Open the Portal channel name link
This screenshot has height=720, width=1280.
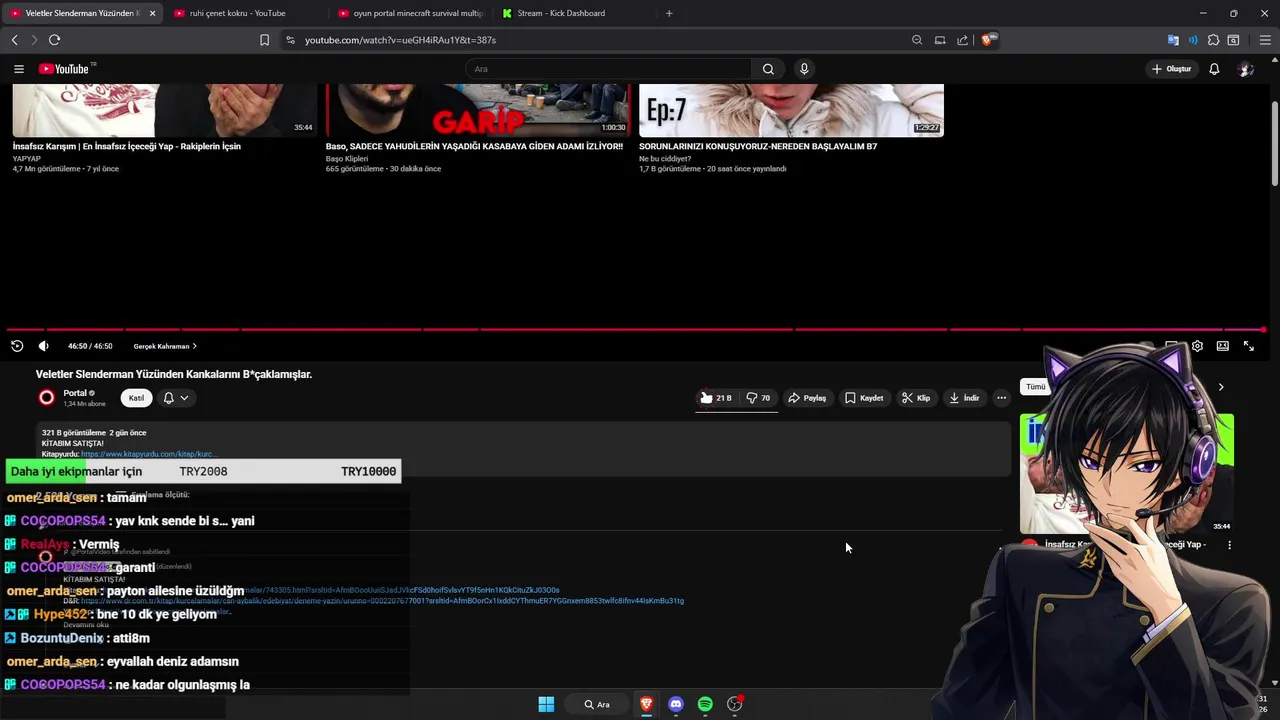pos(75,393)
